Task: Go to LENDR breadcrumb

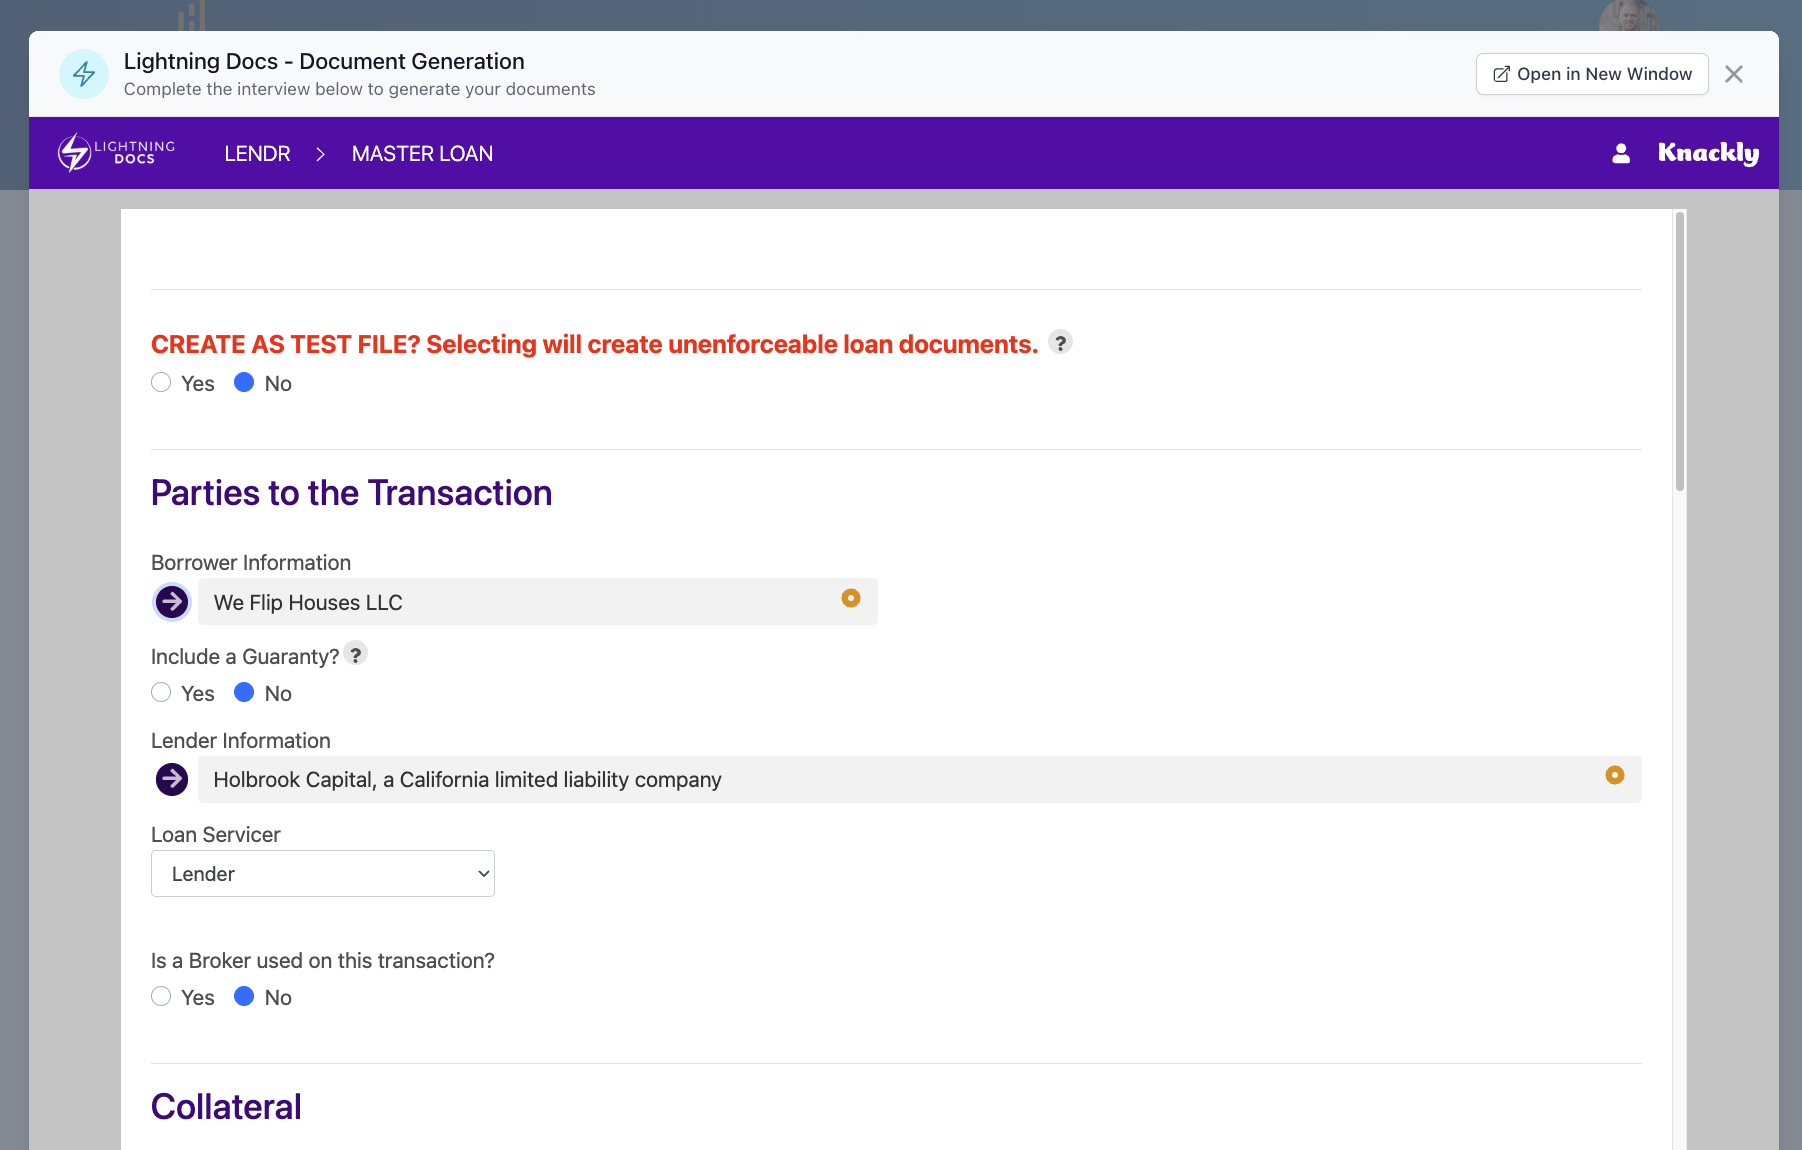Action: (257, 154)
